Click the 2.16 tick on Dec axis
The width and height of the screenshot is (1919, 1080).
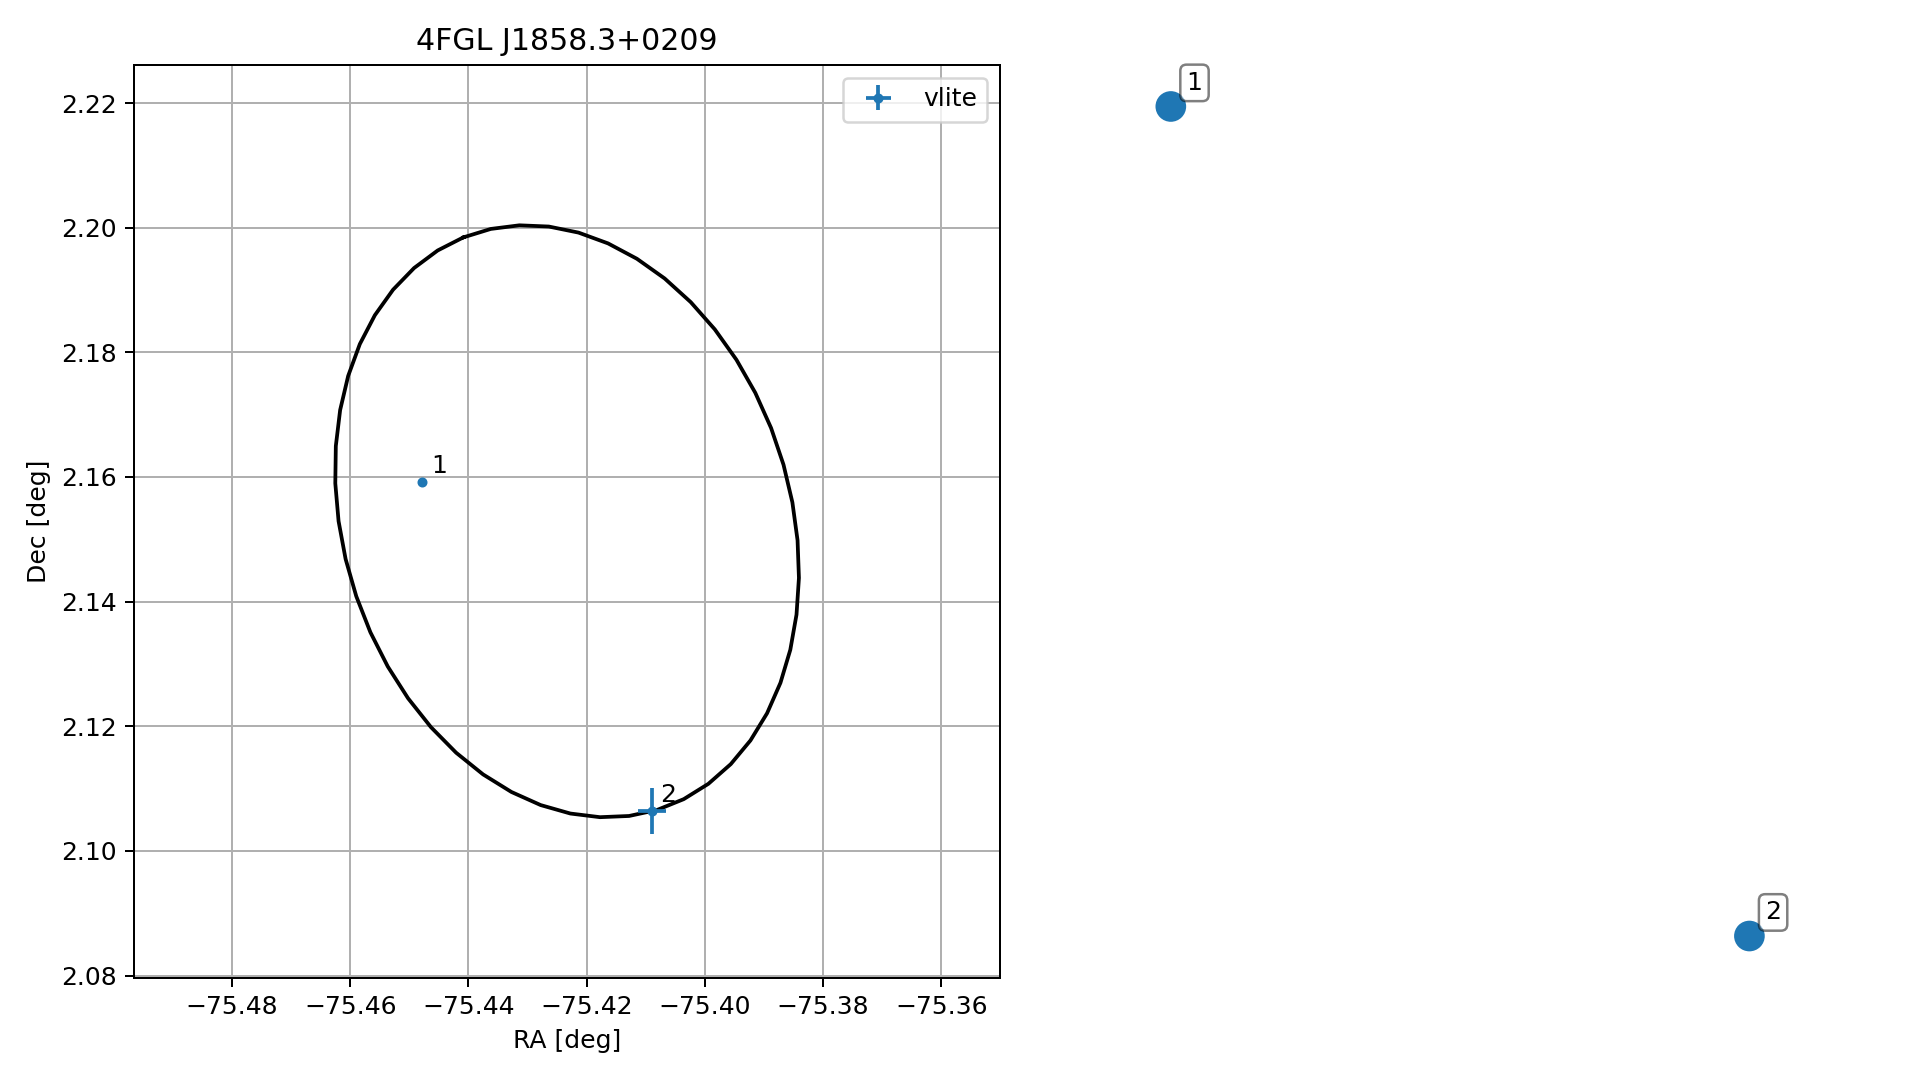click(x=90, y=477)
